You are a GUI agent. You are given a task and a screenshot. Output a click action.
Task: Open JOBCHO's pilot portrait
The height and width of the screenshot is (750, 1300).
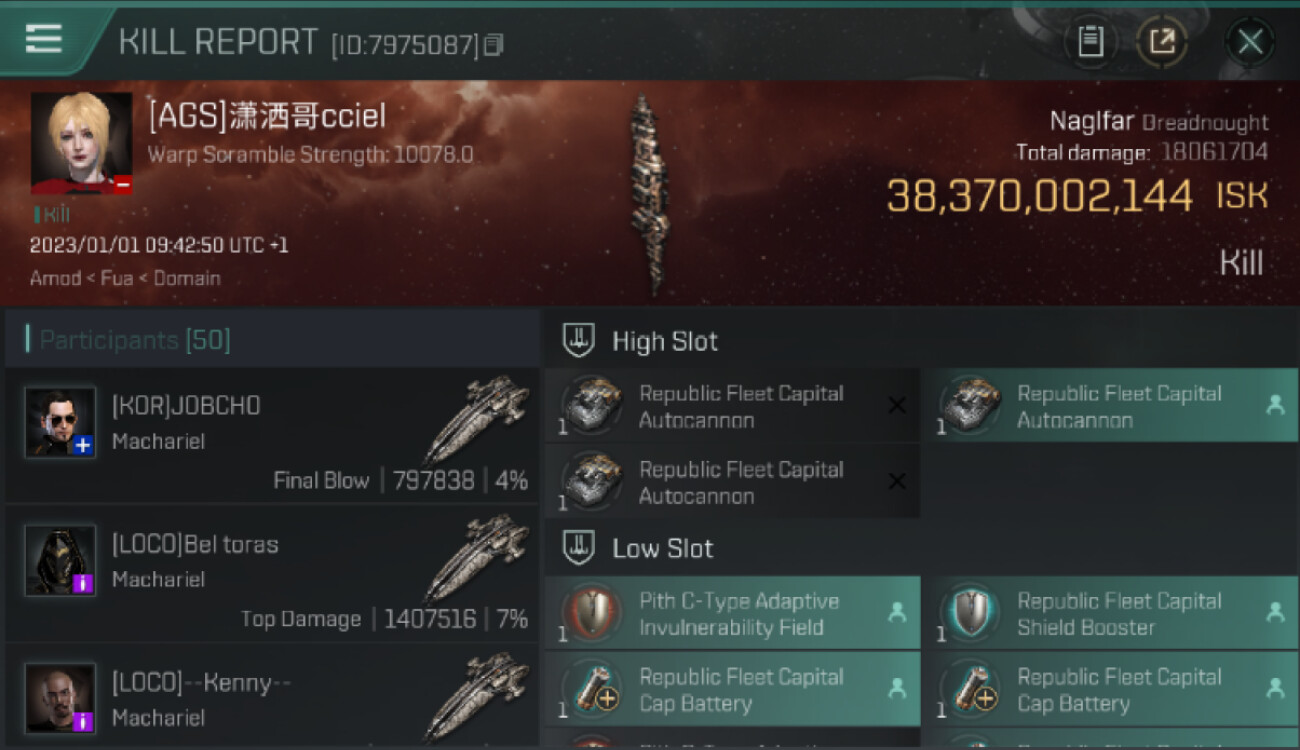tap(60, 422)
